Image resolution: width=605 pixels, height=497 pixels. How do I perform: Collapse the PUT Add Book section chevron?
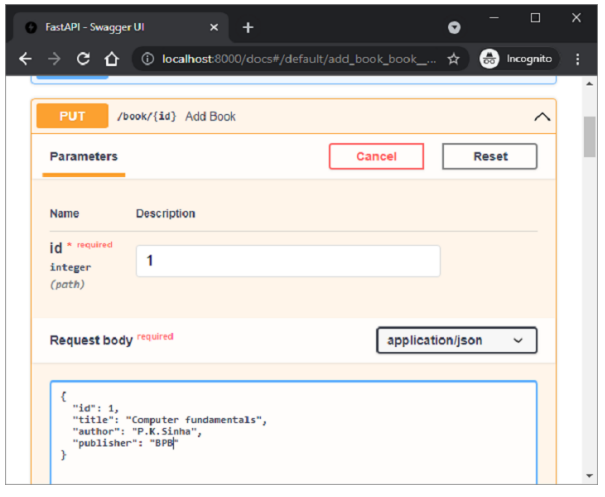point(542,117)
